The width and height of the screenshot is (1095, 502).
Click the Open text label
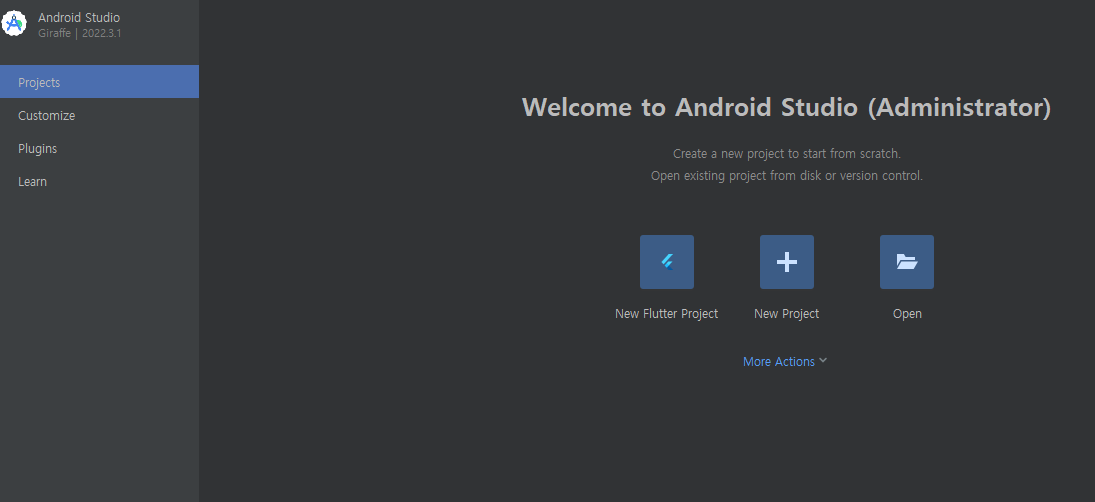coord(907,313)
